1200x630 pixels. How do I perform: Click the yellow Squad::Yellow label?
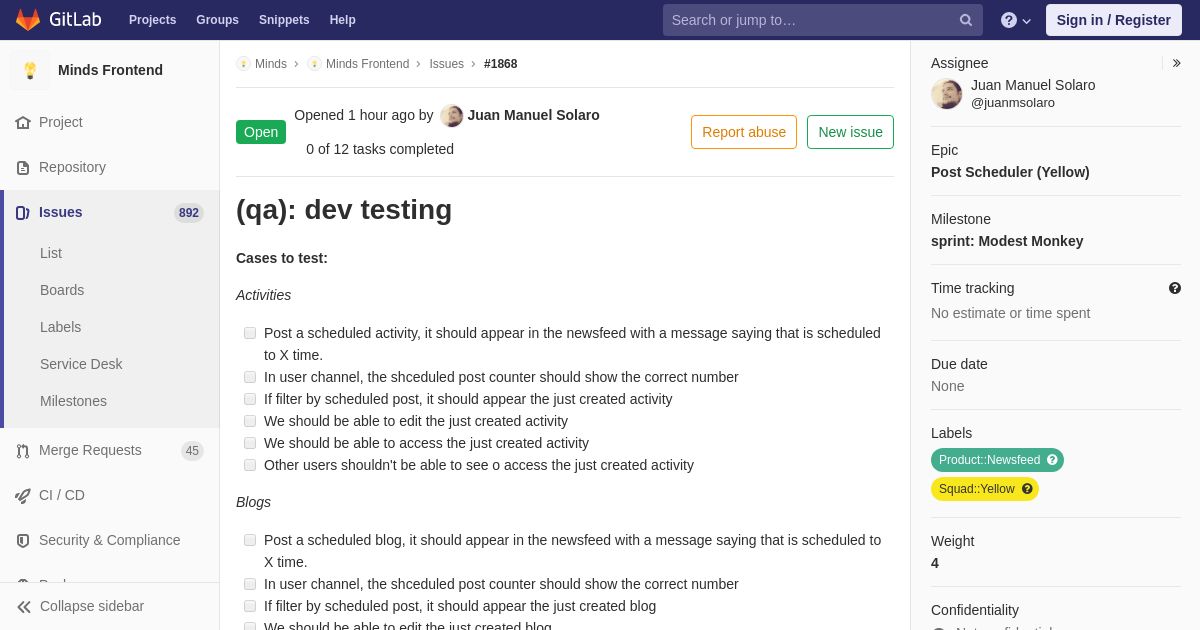click(x=976, y=489)
